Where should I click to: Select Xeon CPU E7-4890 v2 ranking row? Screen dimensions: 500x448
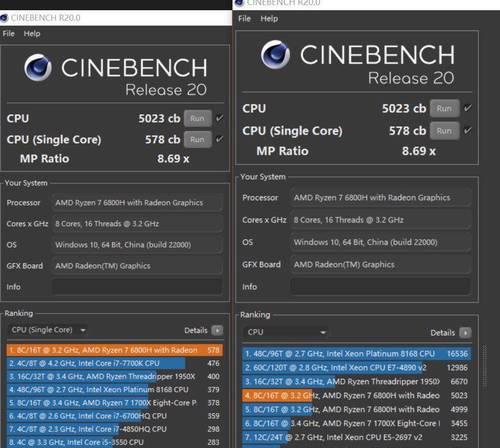coord(357,368)
